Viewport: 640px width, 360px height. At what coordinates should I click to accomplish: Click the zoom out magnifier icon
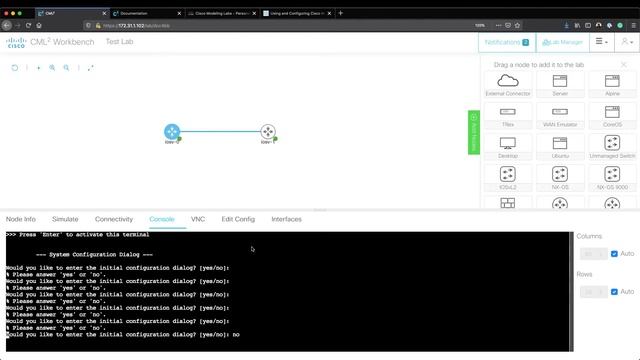pos(66,68)
